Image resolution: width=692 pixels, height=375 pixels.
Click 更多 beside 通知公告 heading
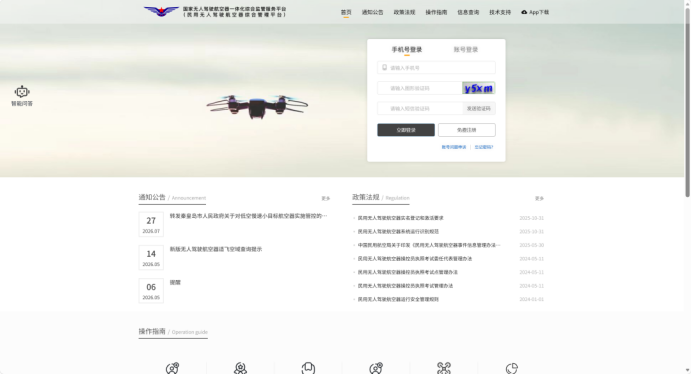pyautogui.click(x=326, y=199)
